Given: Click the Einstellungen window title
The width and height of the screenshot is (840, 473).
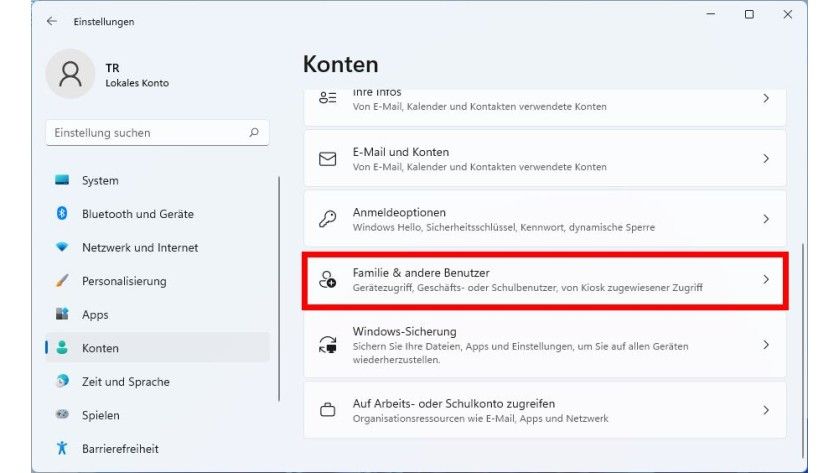Looking at the screenshot, I should click(104, 22).
